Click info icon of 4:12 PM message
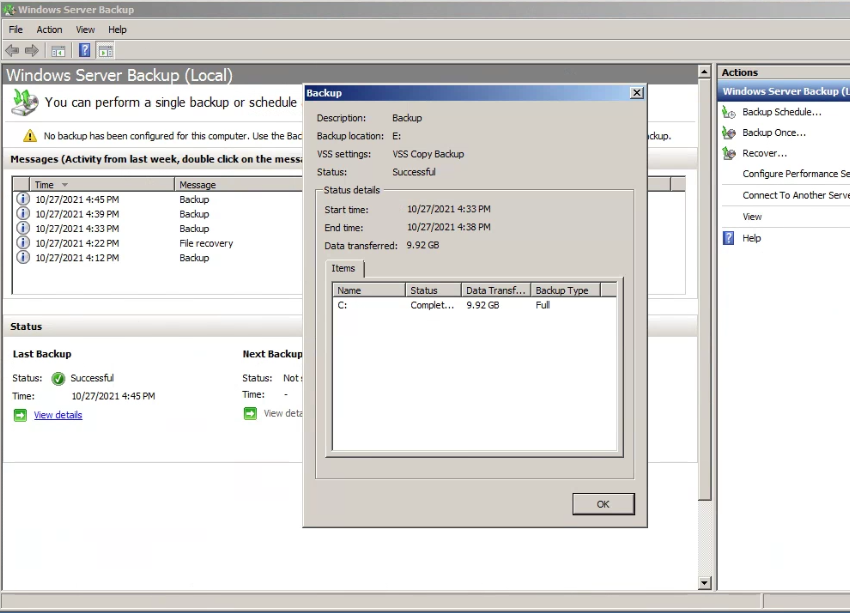Screen dimensions: 850x613 click(x=23, y=257)
